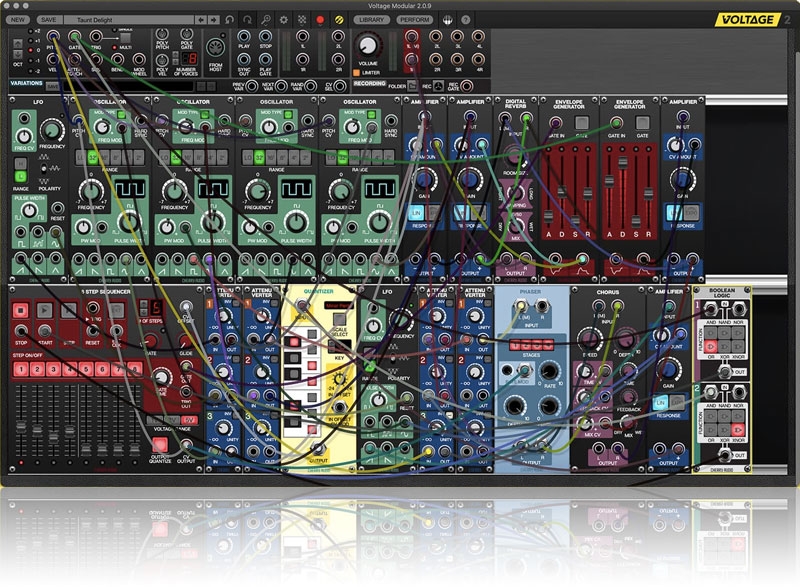Click the recording FOLDER icon
Viewport: 800px width, 587px height.
412,86
